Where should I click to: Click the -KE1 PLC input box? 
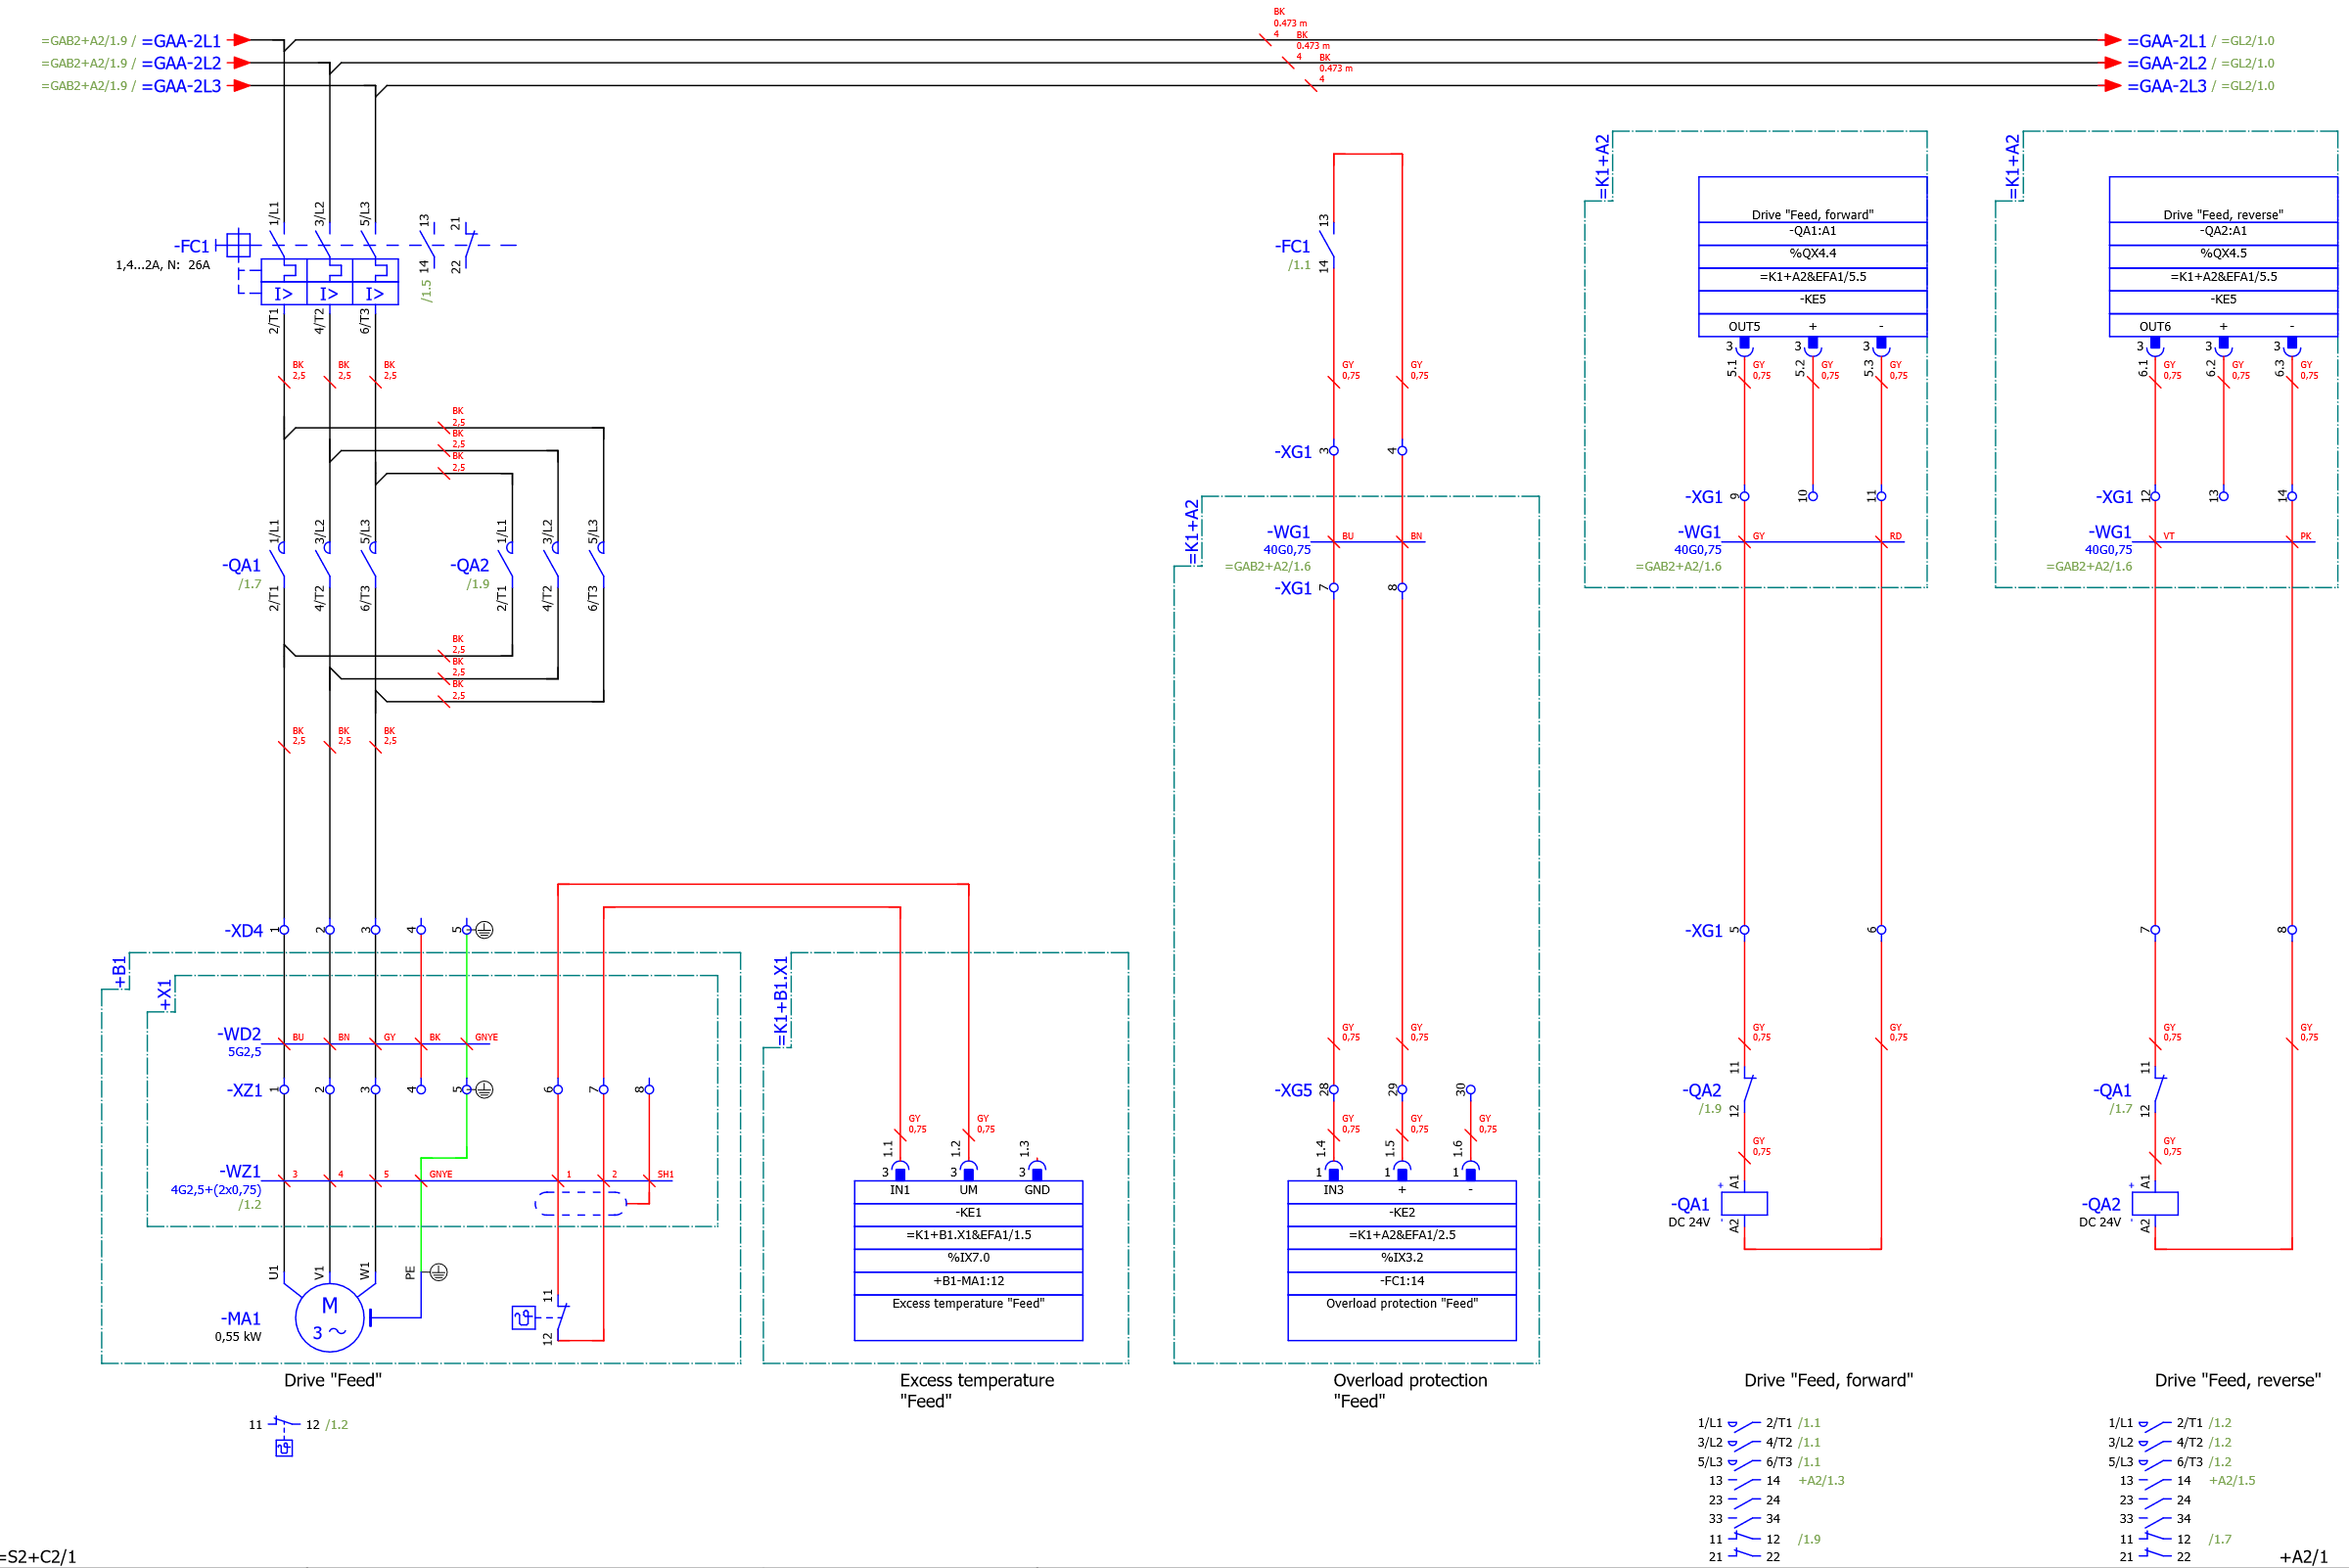pyautogui.click(x=968, y=1260)
